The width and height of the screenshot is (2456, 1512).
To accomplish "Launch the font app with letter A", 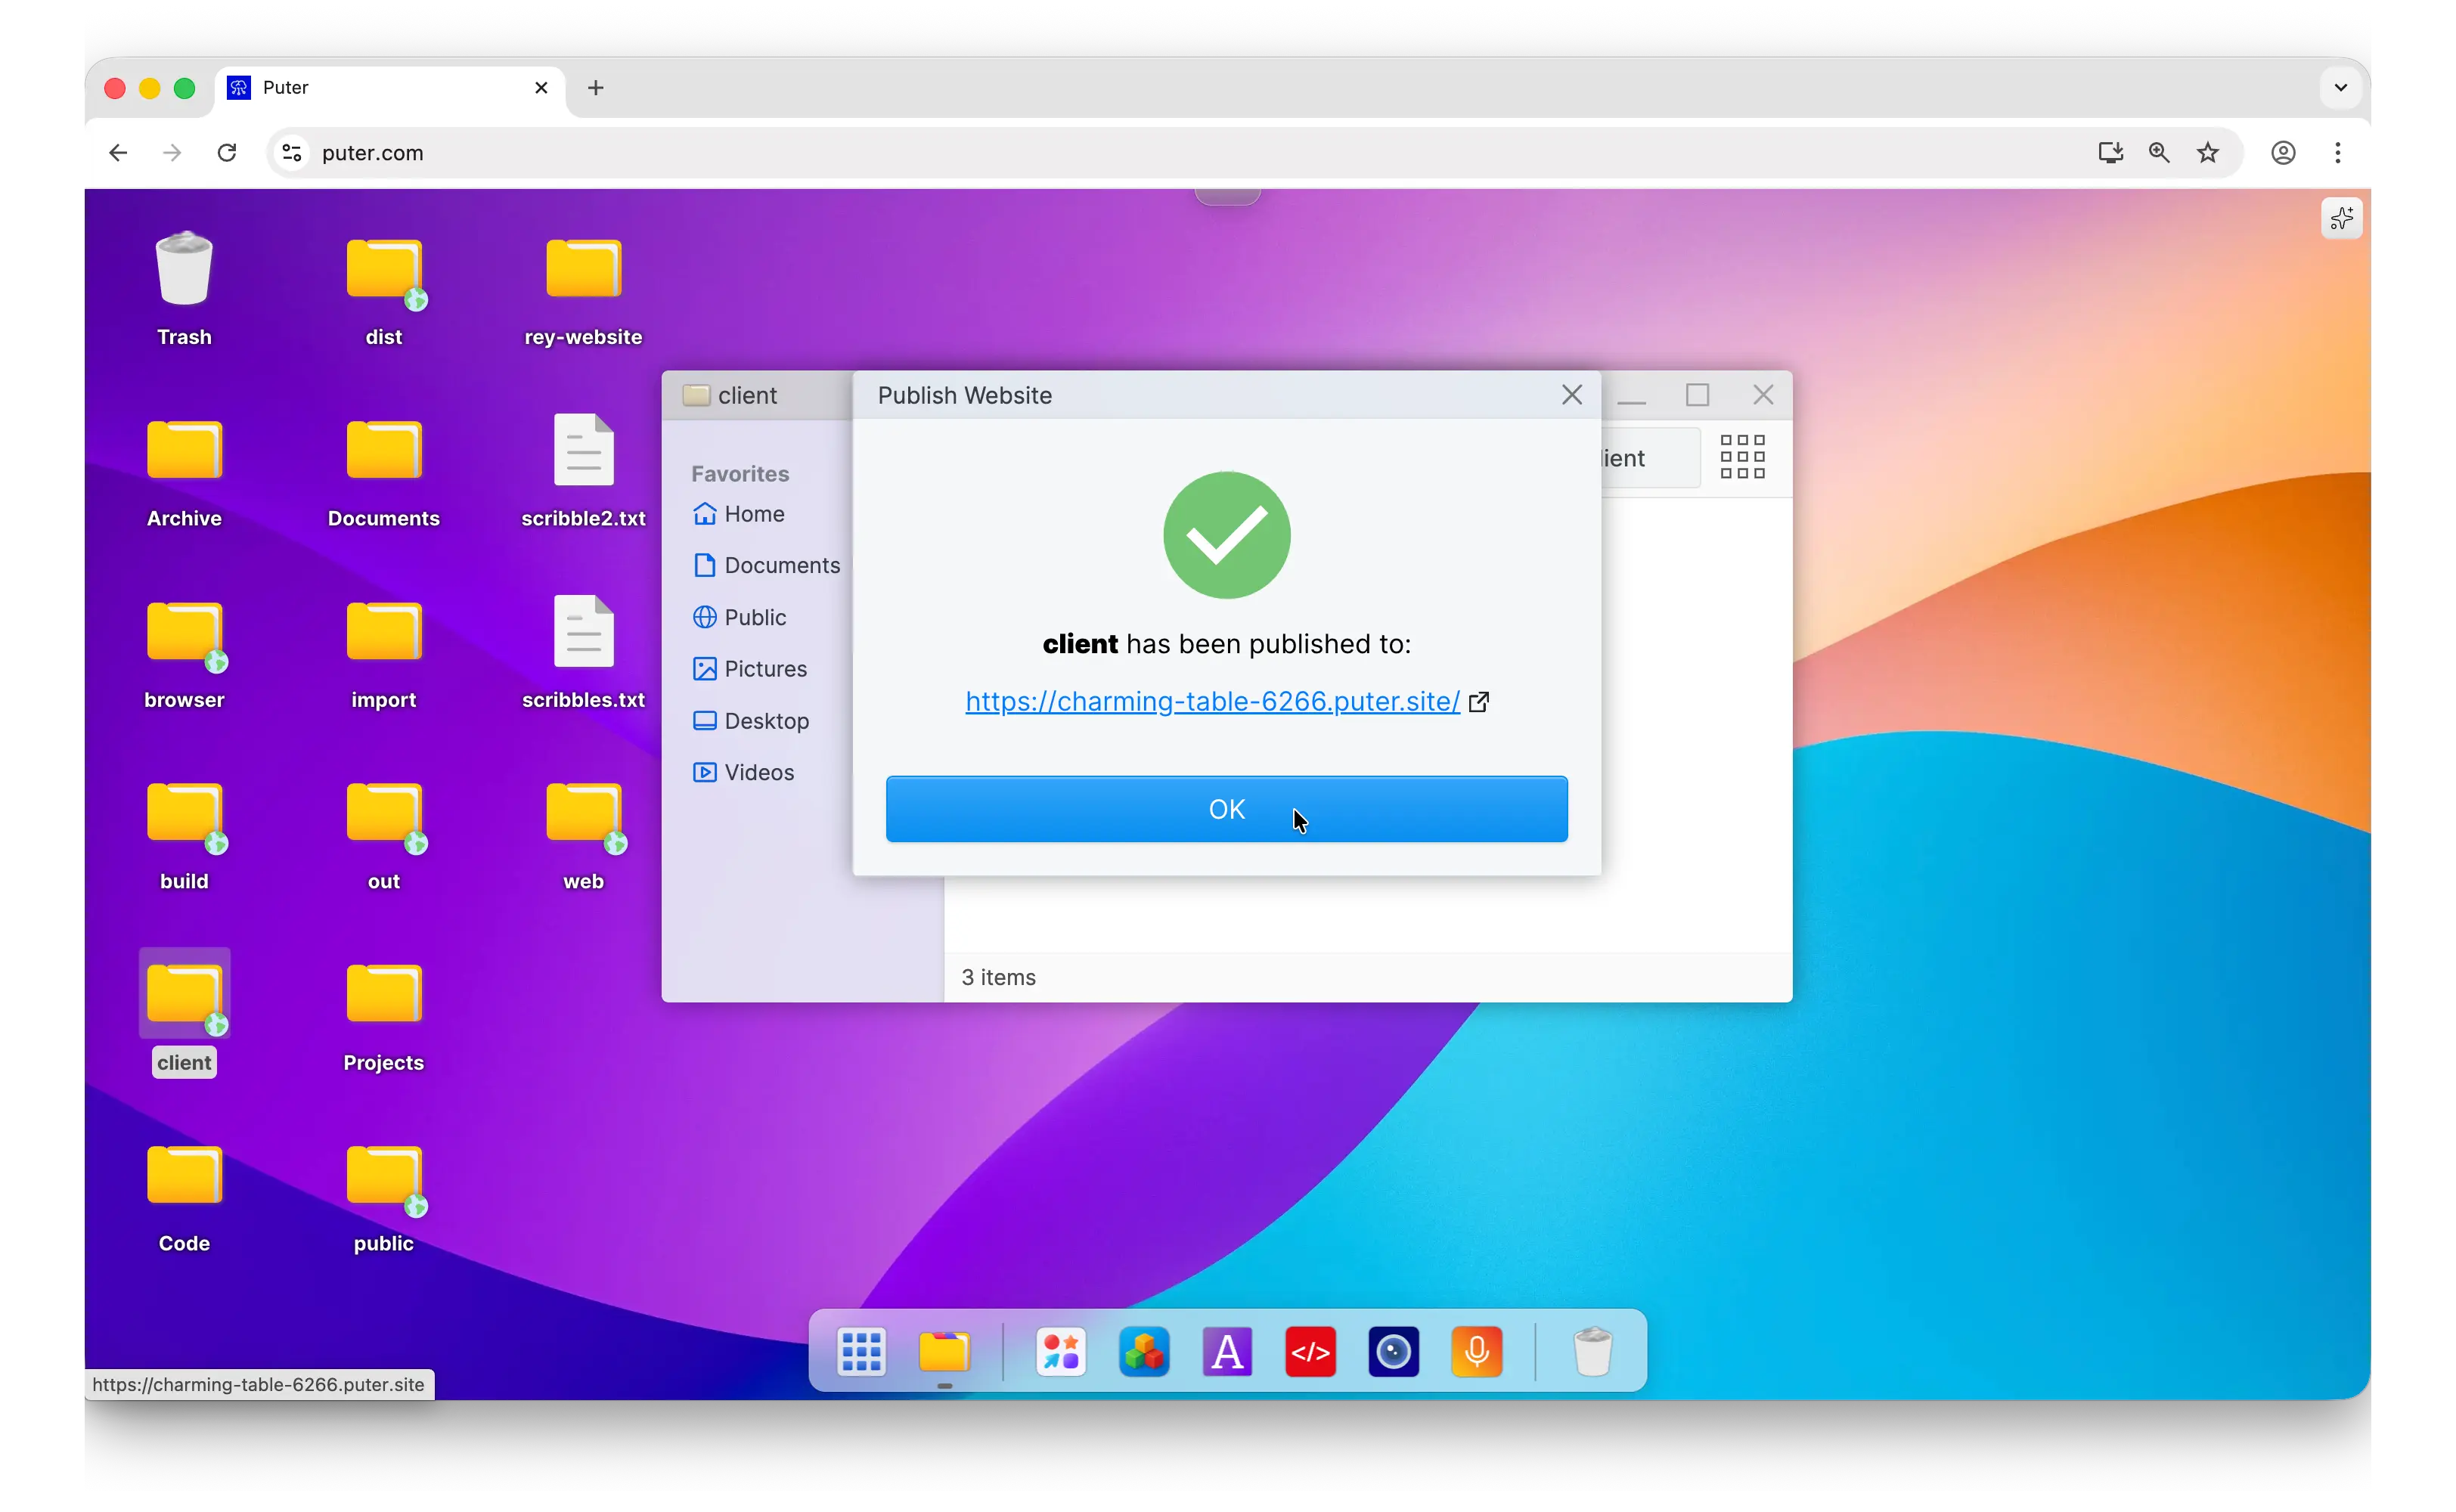I will [1227, 1353].
